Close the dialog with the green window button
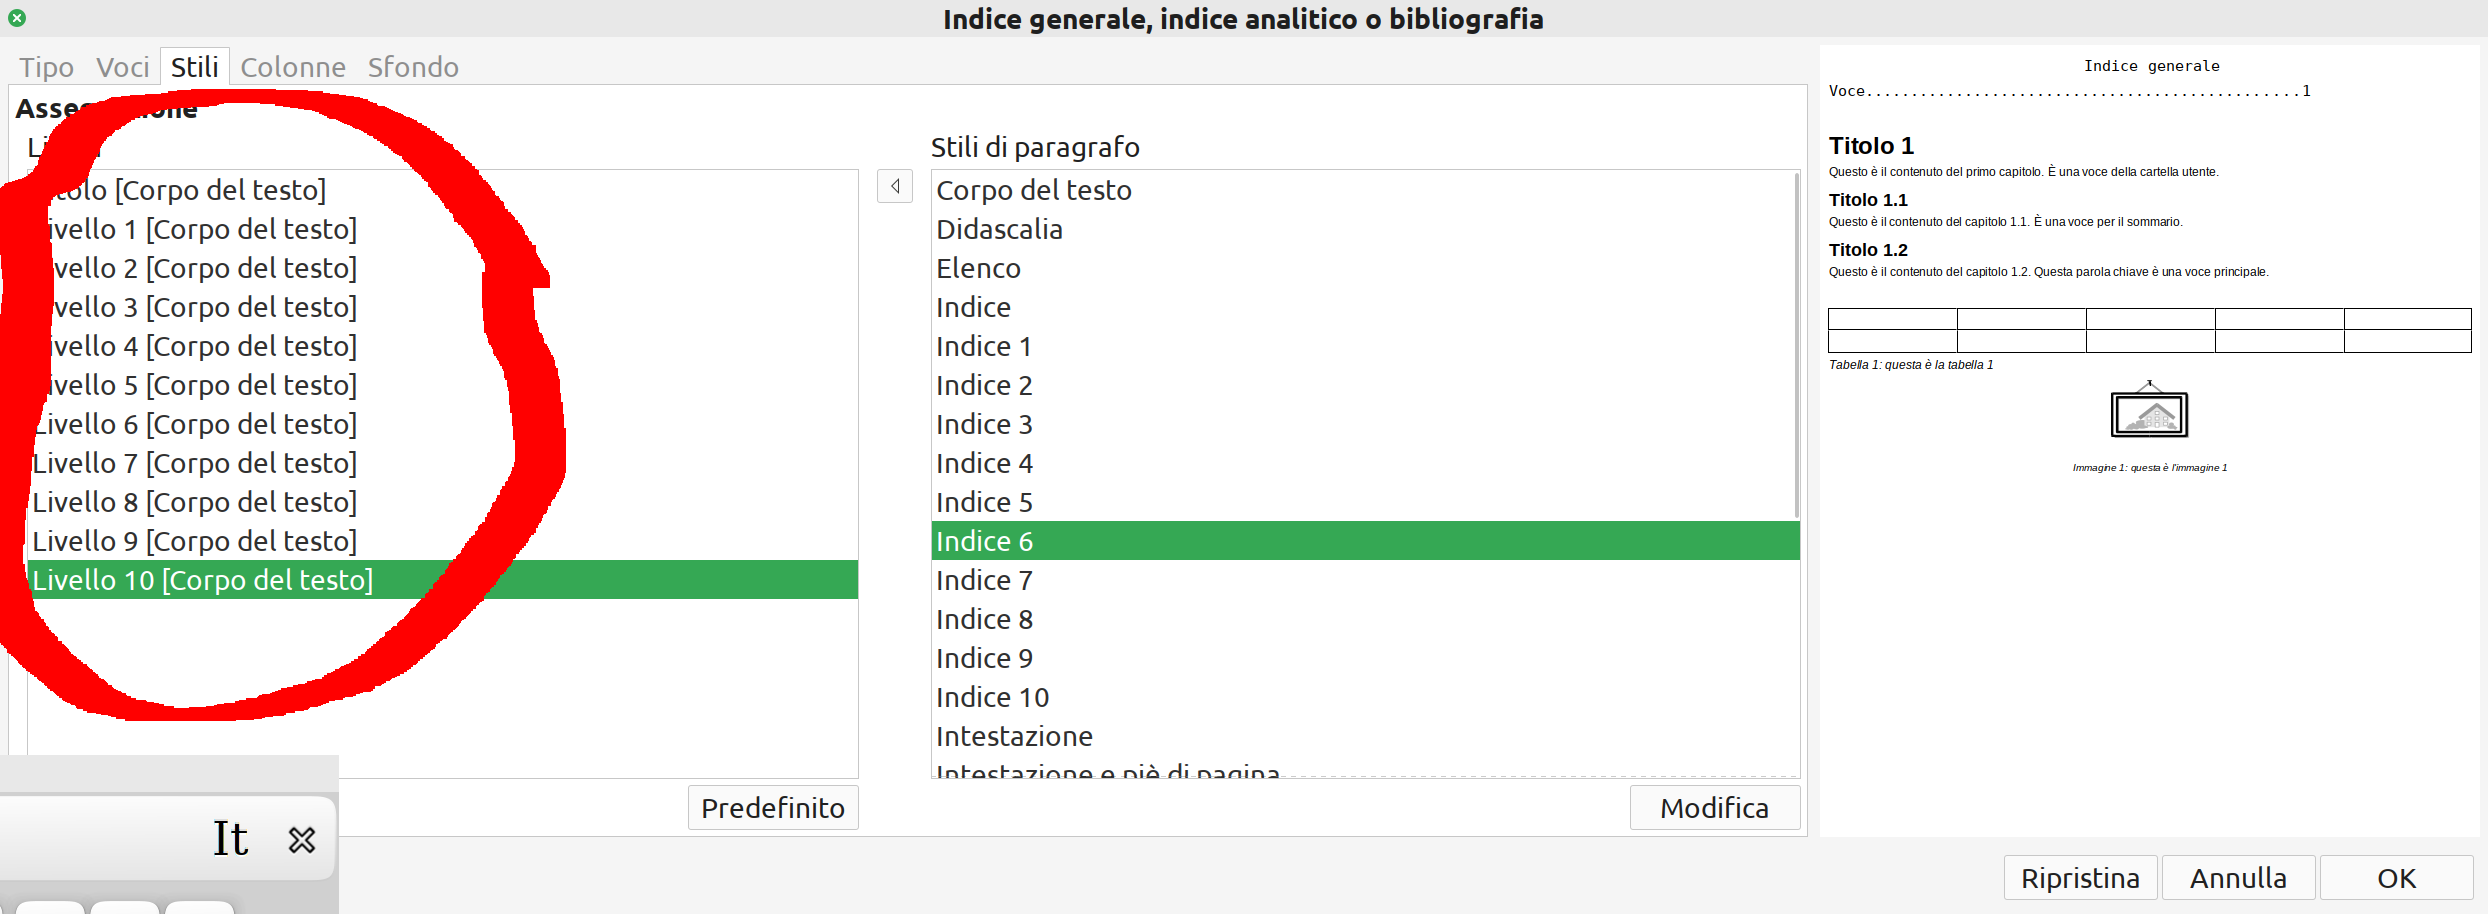This screenshot has height=914, width=2488. pos(17,18)
